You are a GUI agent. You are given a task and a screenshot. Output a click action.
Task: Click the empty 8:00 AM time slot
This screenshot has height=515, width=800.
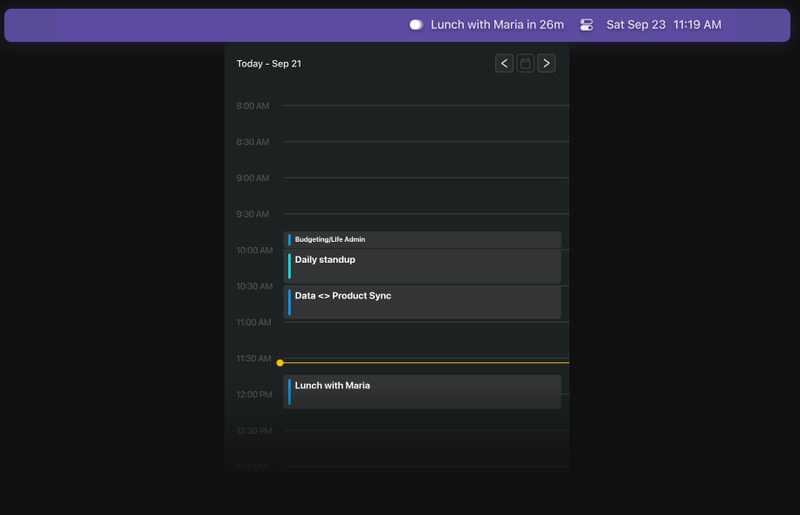click(425, 123)
